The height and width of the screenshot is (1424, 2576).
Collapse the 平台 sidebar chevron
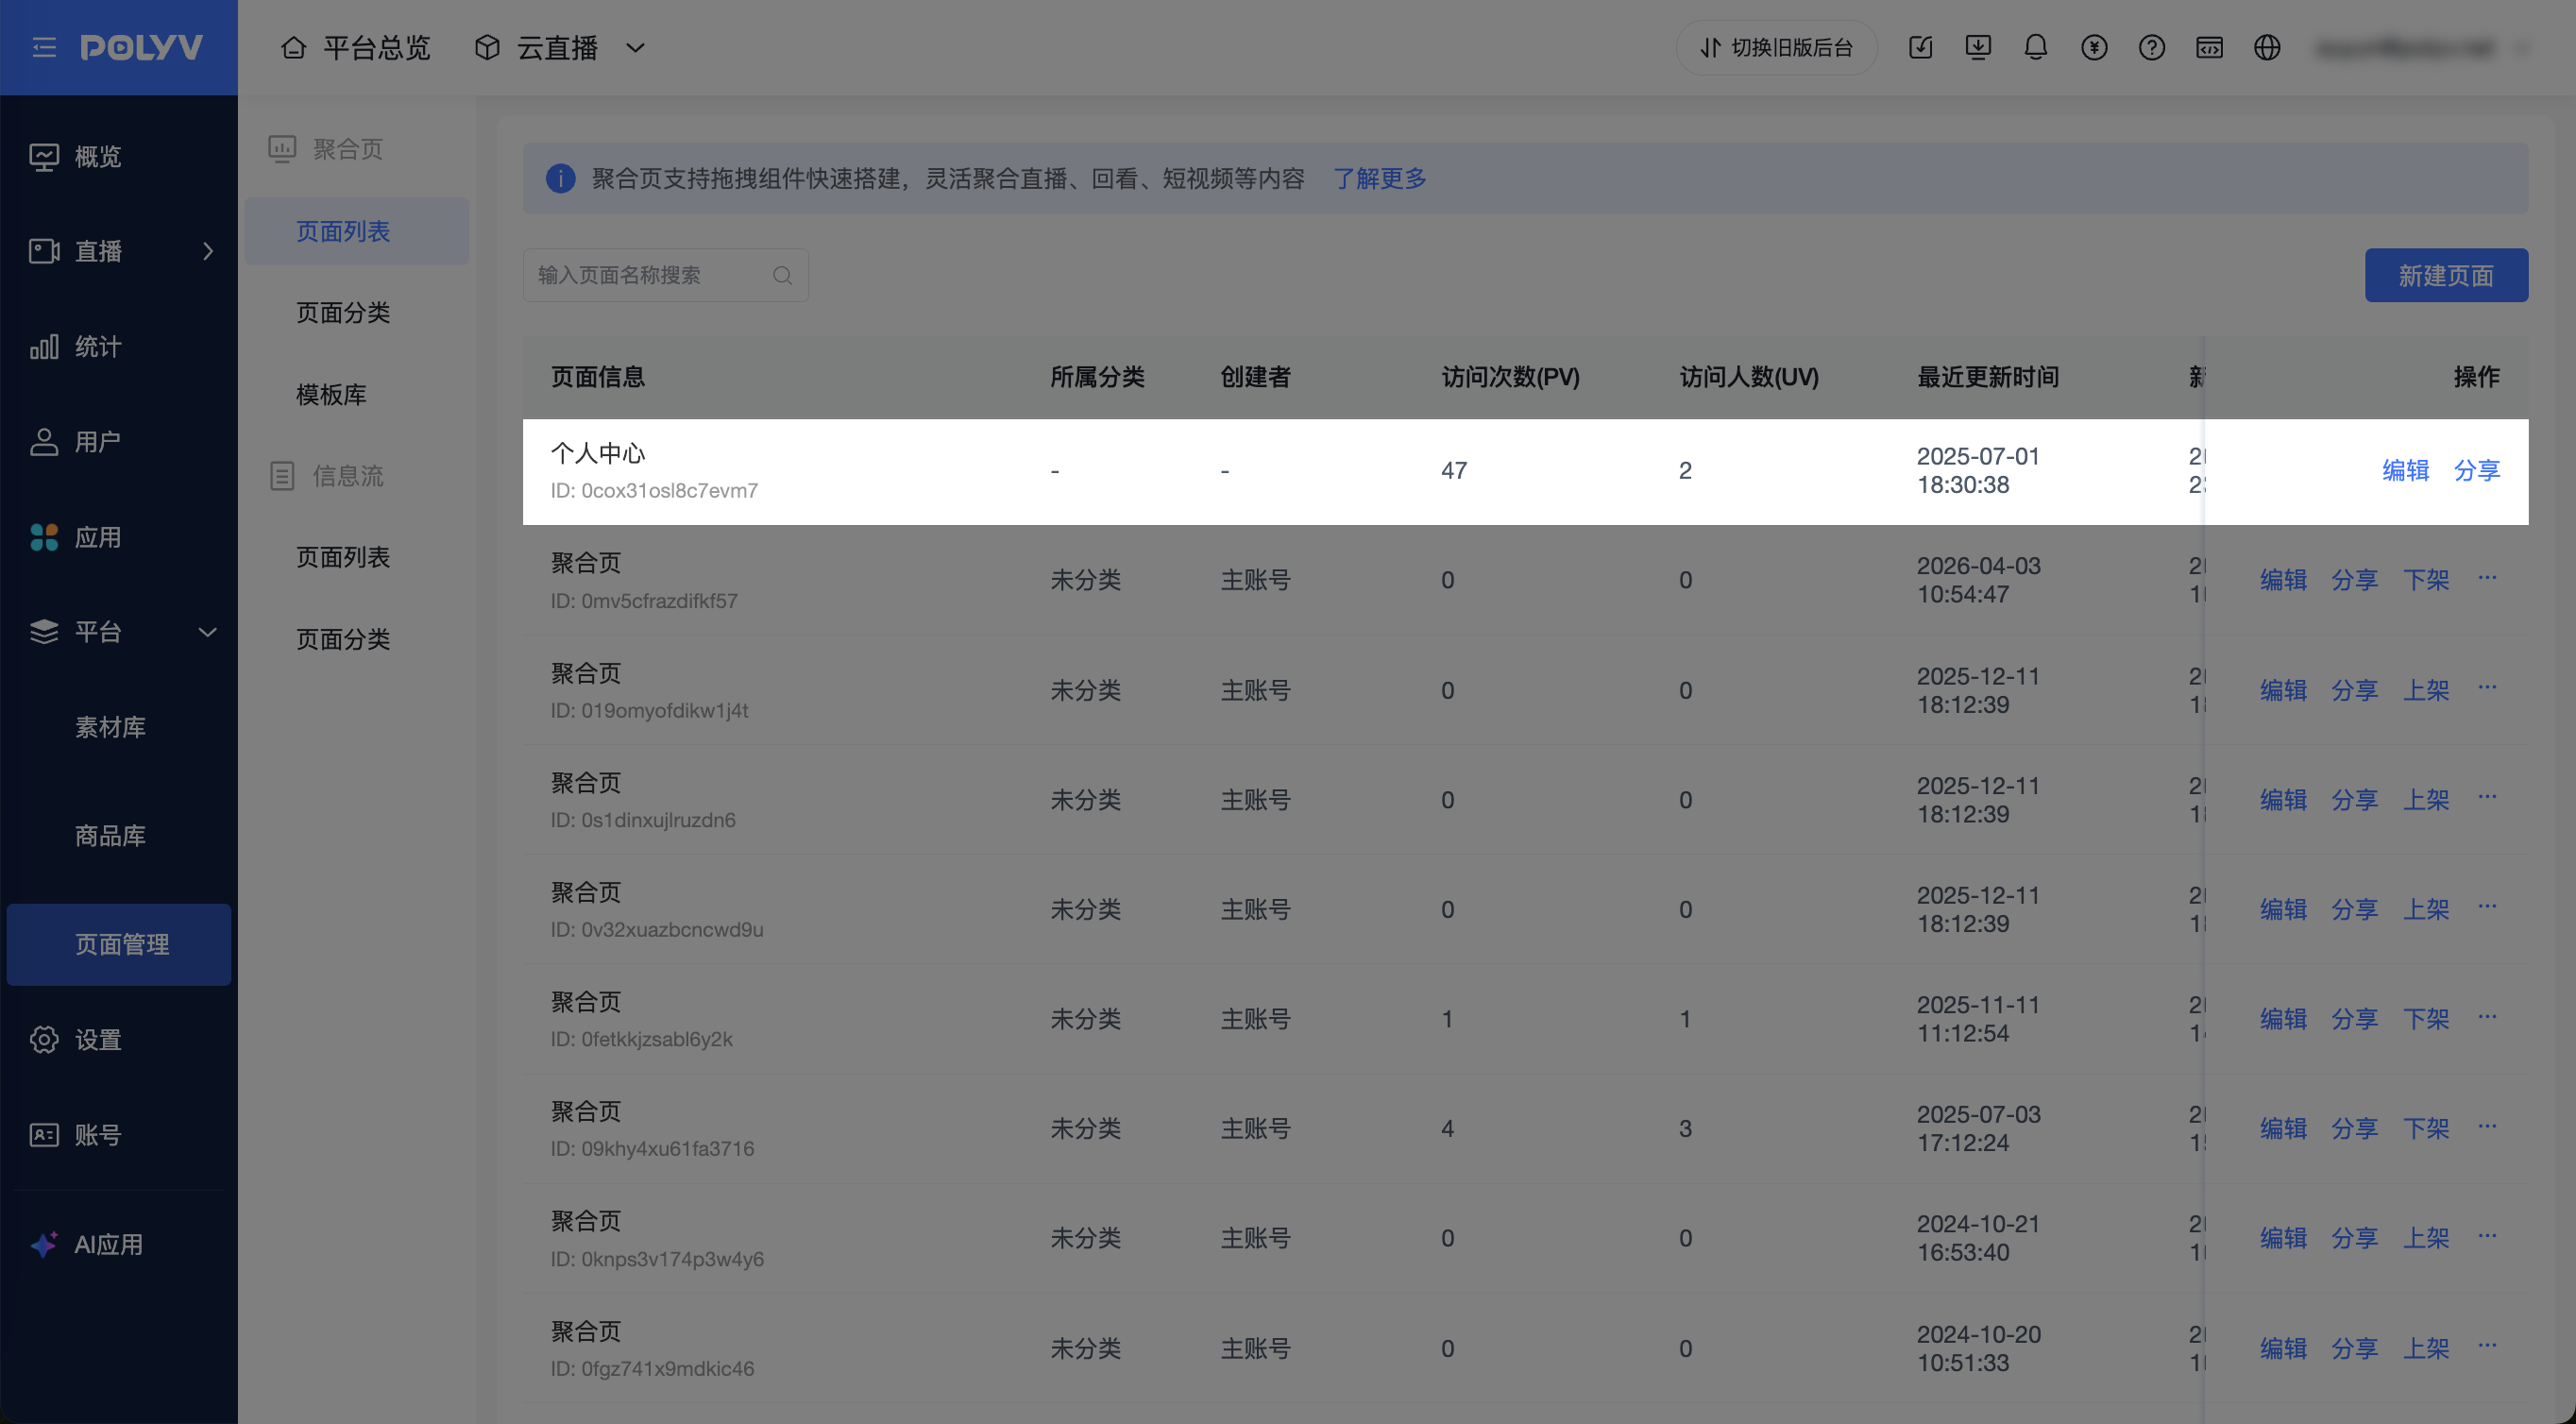pyautogui.click(x=208, y=631)
